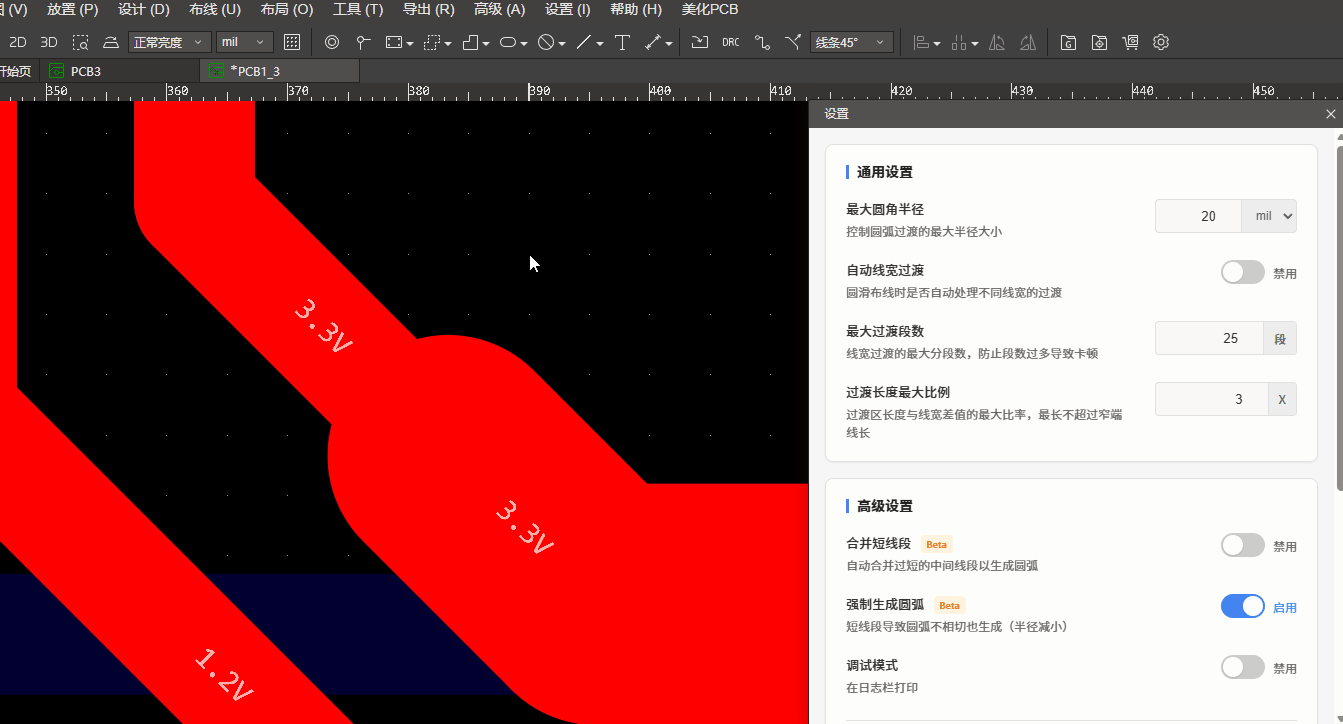The width and height of the screenshot is (1343, 724).
Task: Open the 设计 (D) menu
Action: click(x=144, y=9)
